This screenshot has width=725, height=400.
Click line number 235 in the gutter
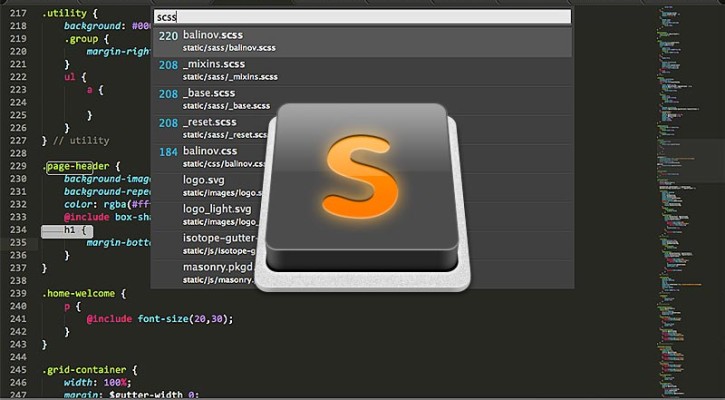(18, 242)
